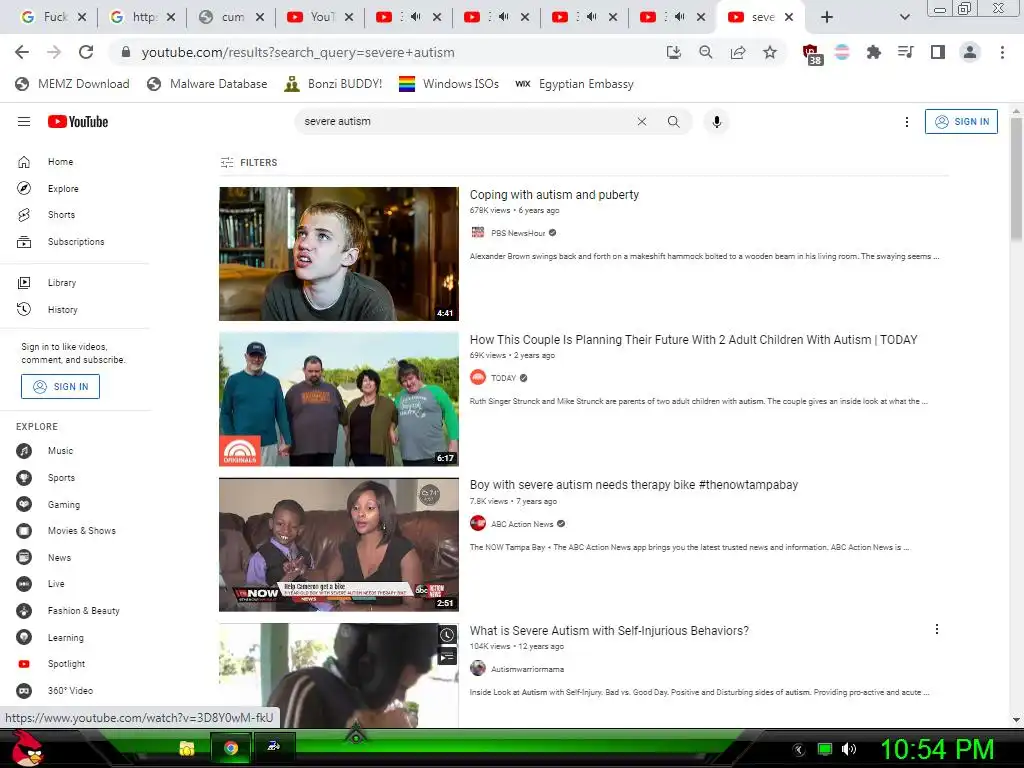The width and height of the screenshot is (1024, 768).
Task: Reload the page with refresh button
Action: [86, 52]
